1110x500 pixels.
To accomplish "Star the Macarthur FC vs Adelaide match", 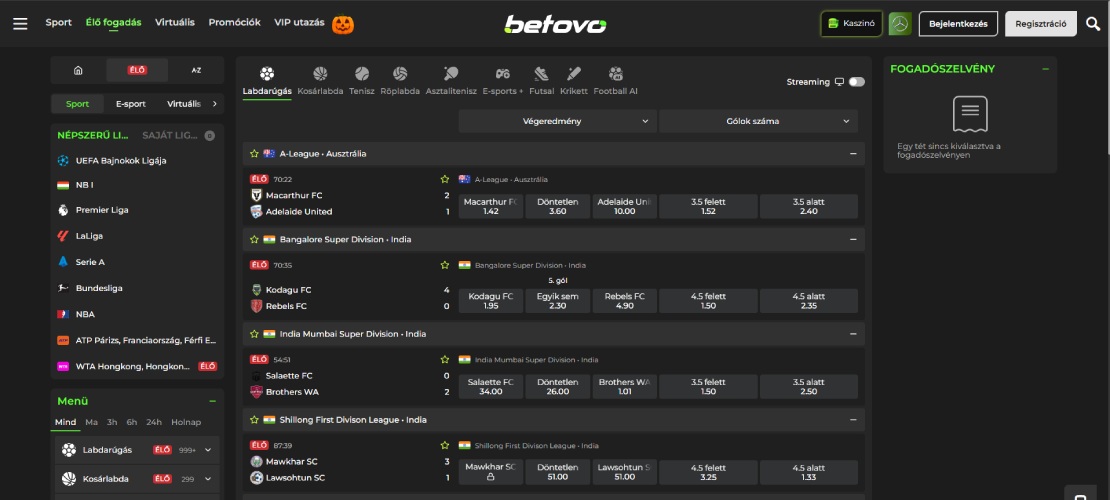I will [x=445, y=179].
